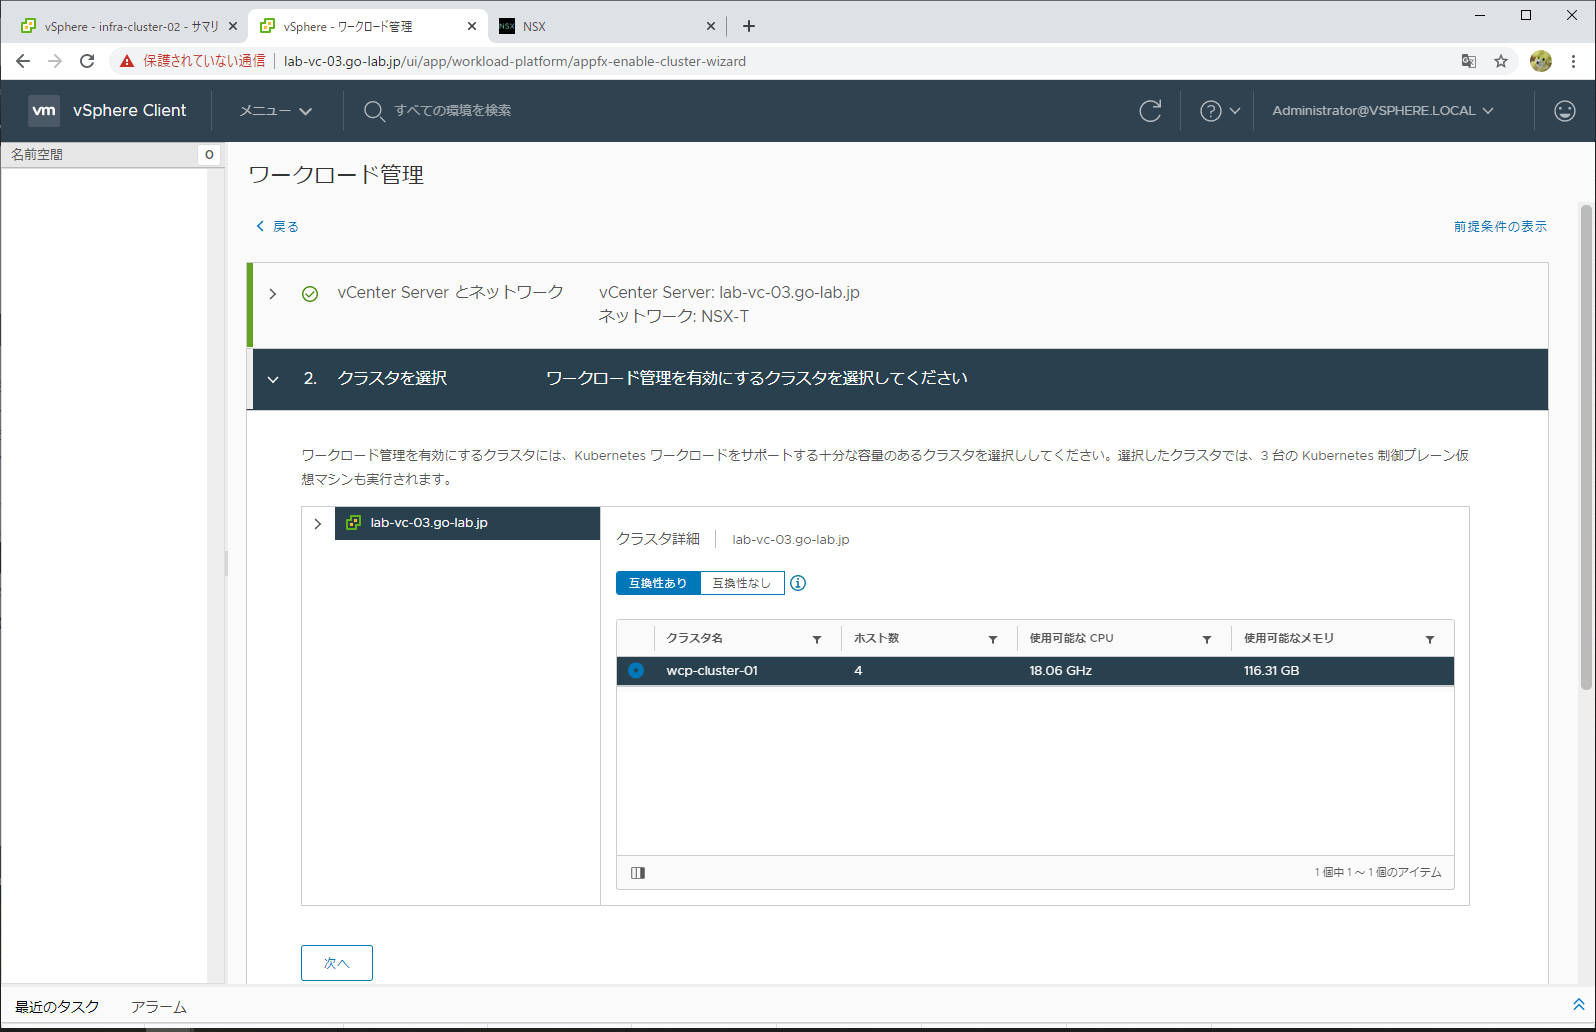This screenshot has width=1596, height=1032.
Task: Open the Administrator@VSPHERE.LOCAL user dropdown
Action: pyautogui.click(x=1383, y=111)
